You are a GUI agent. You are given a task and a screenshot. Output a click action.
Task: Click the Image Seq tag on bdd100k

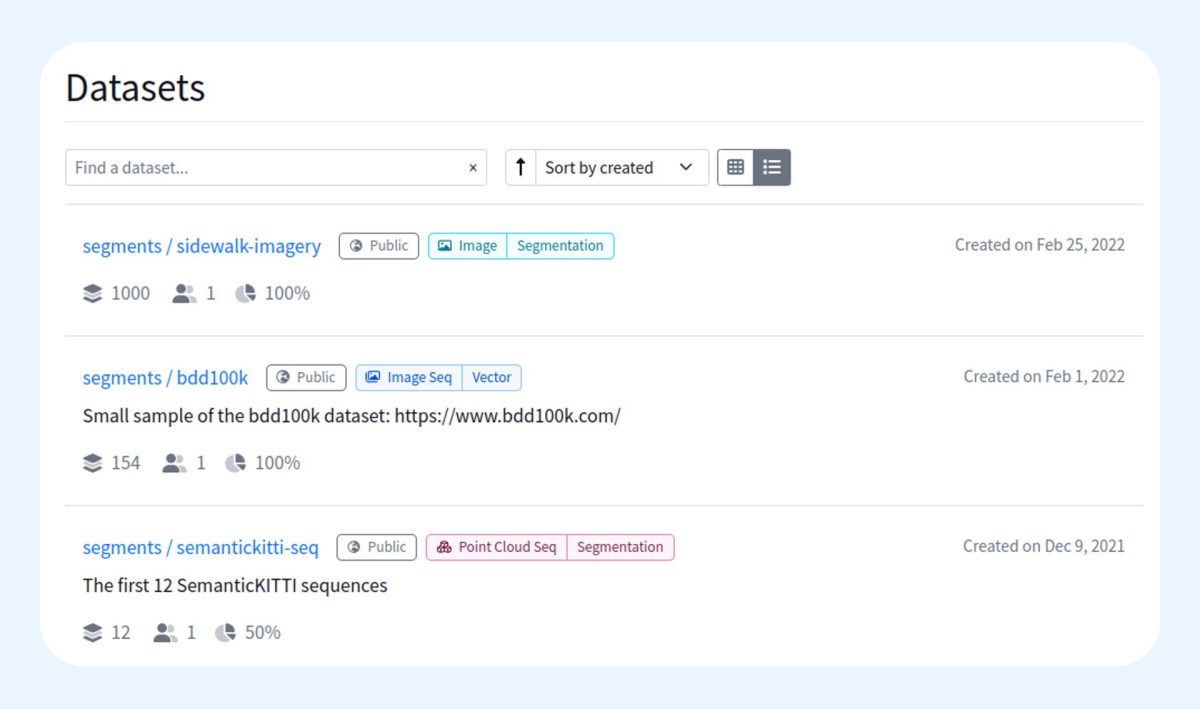409,378
